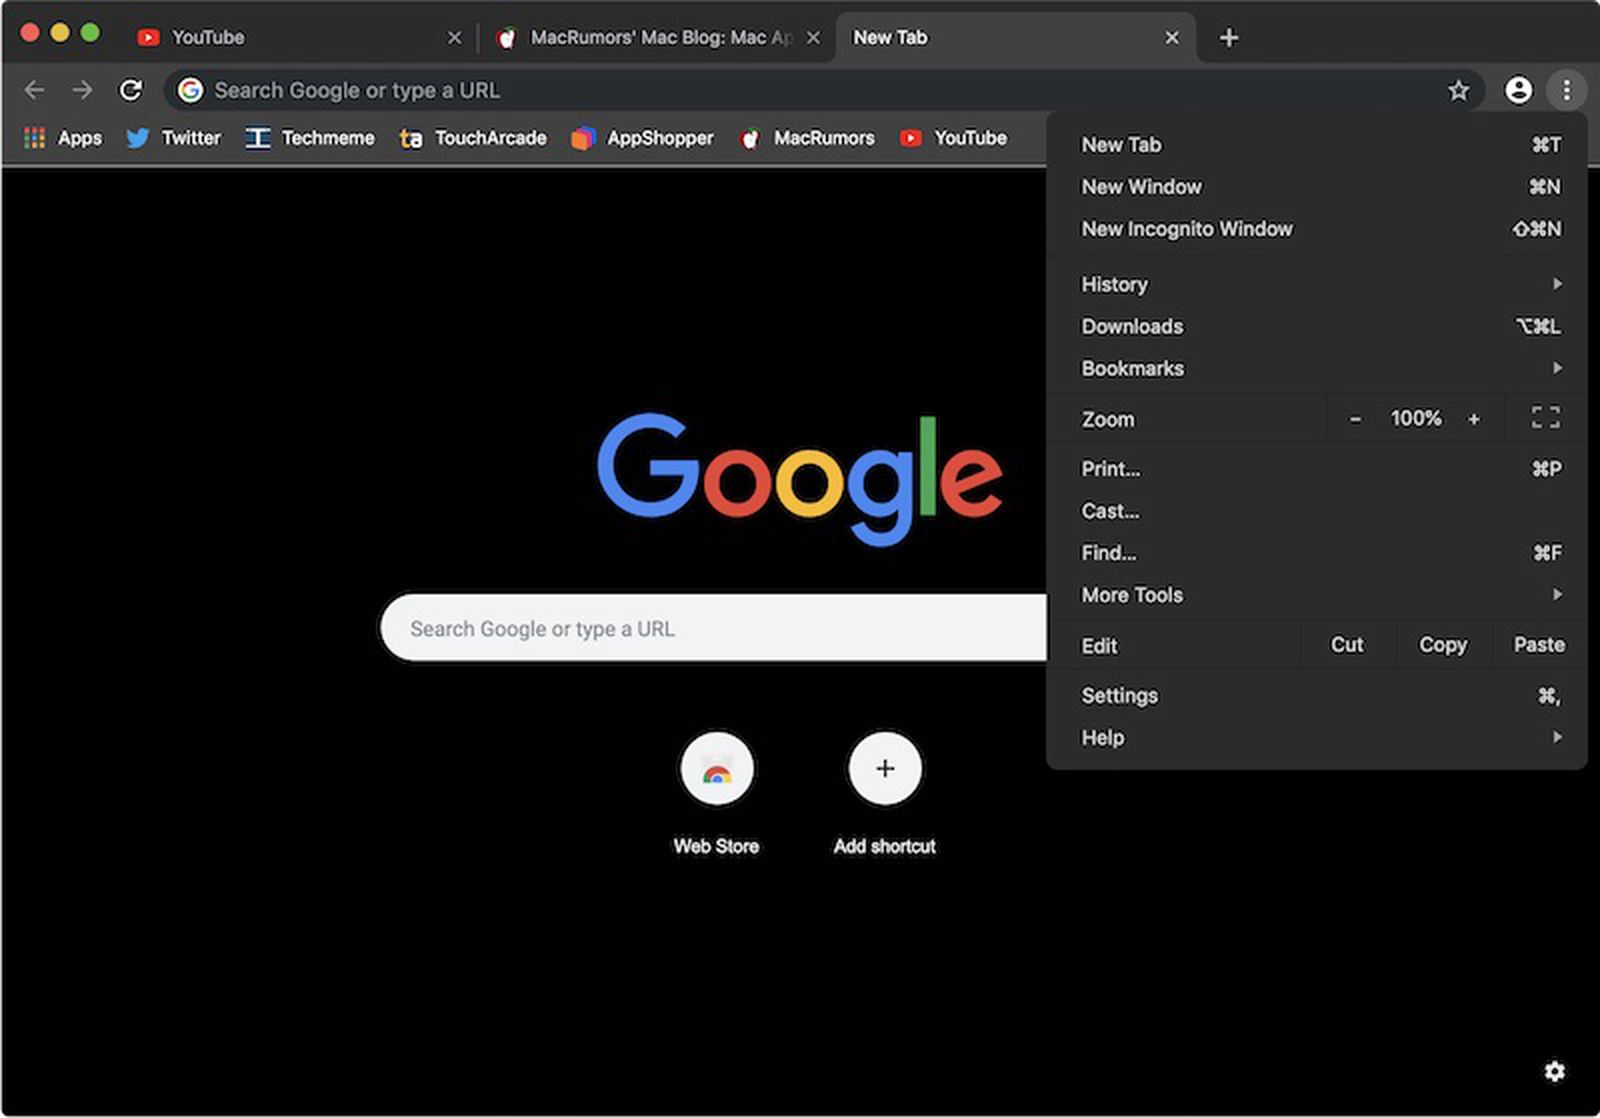Increase zoom with the plus control
This screenshot has height=1118, width=1600.
coord(1474,418)
